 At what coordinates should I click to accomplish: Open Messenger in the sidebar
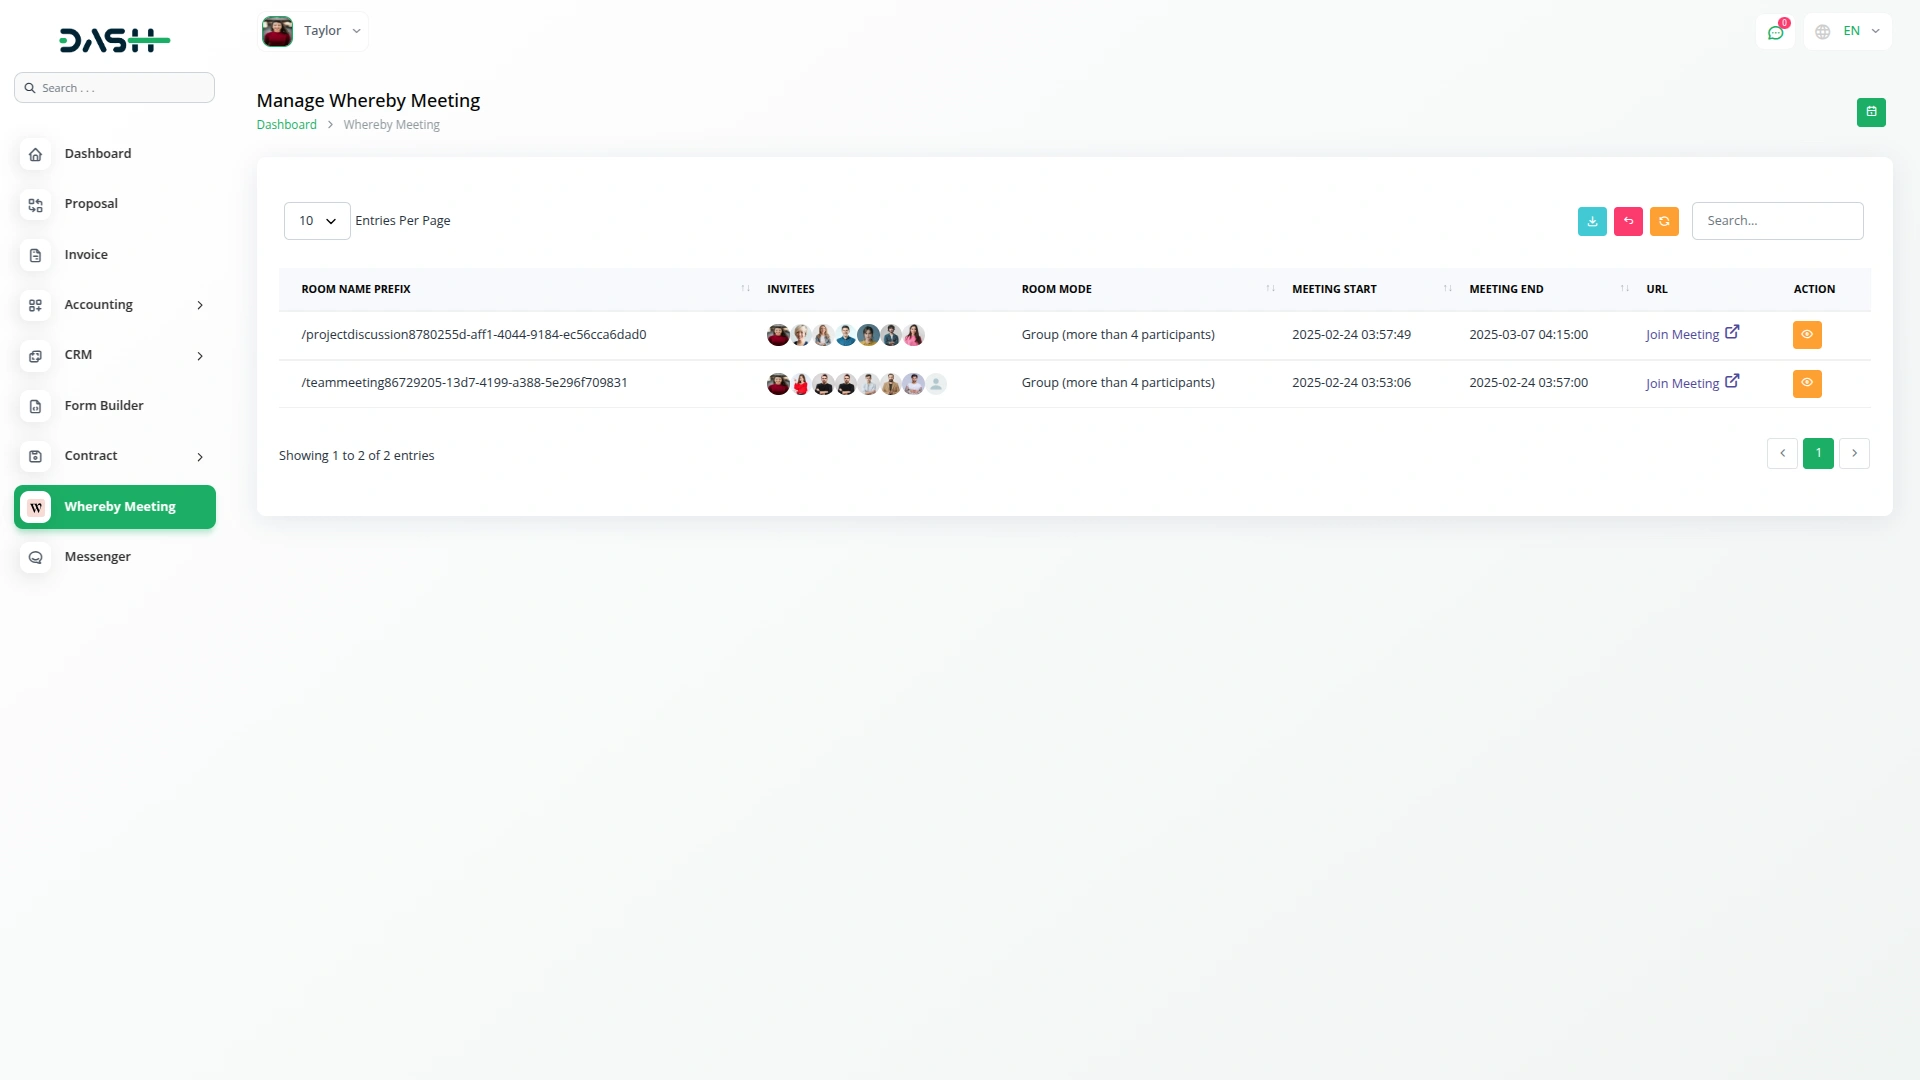115,557
